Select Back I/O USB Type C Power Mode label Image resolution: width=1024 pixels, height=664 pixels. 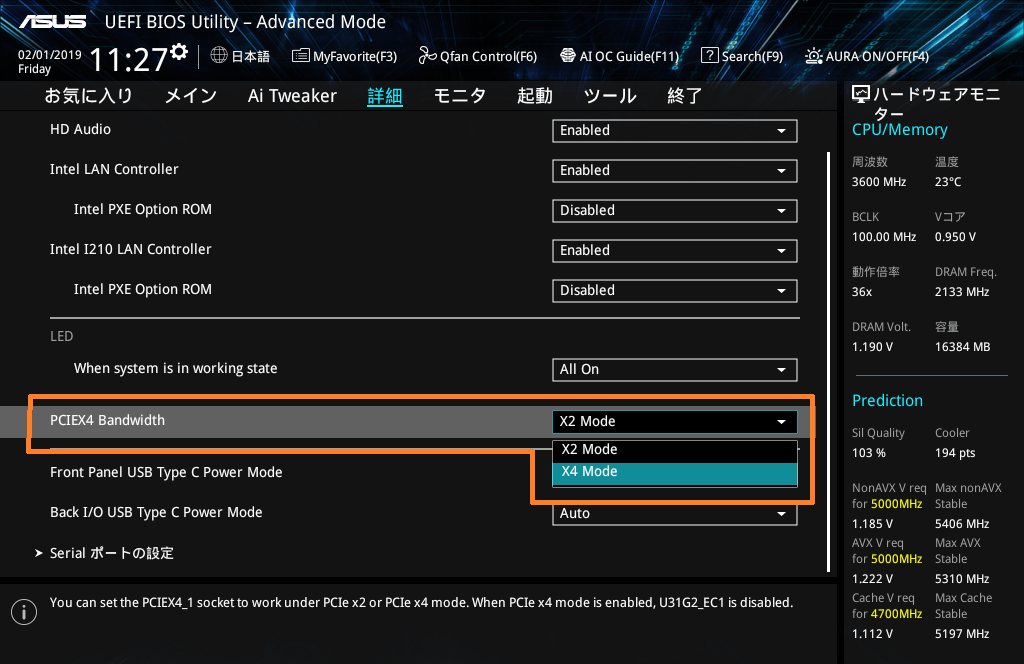(x=156, y=513)
